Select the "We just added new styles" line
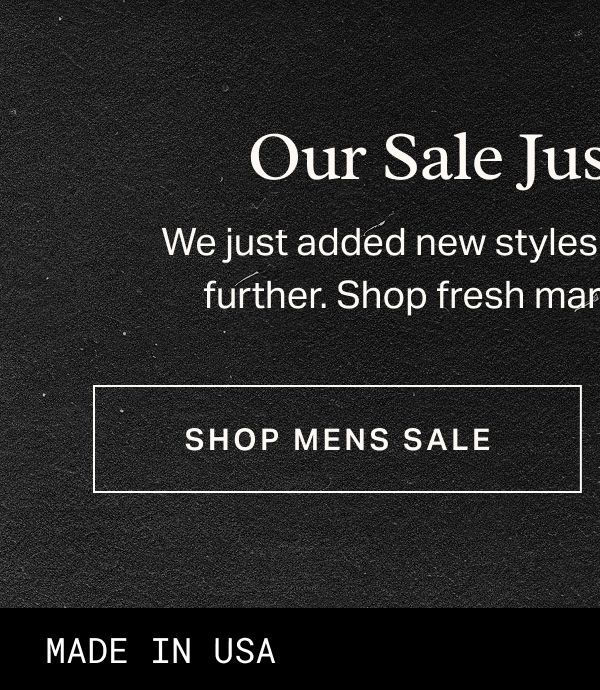The width and height of the screenshot is (600, 690). (379, 242)
